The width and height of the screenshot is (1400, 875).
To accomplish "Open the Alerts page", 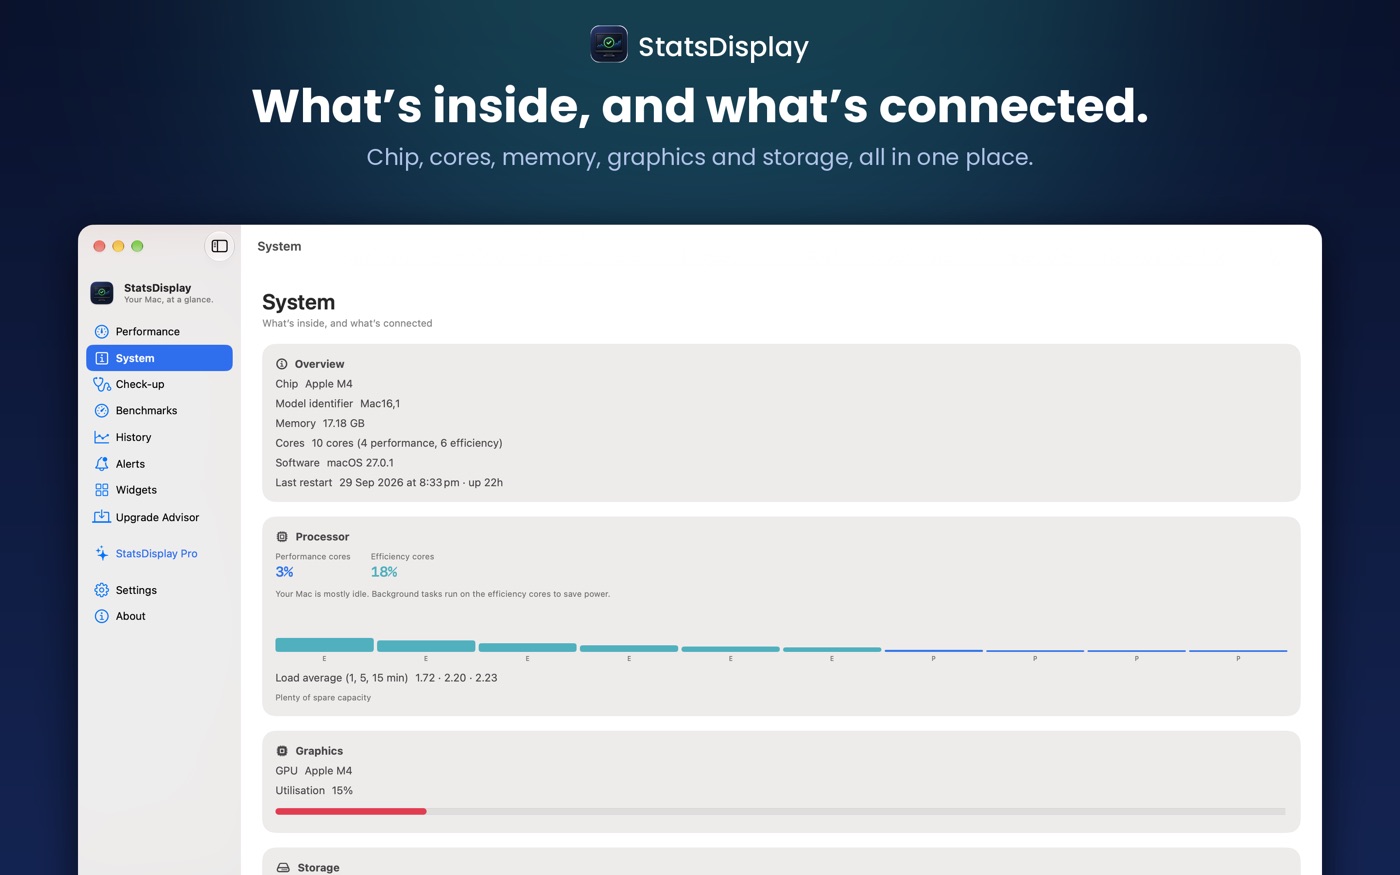I will (x=159, y=464).
